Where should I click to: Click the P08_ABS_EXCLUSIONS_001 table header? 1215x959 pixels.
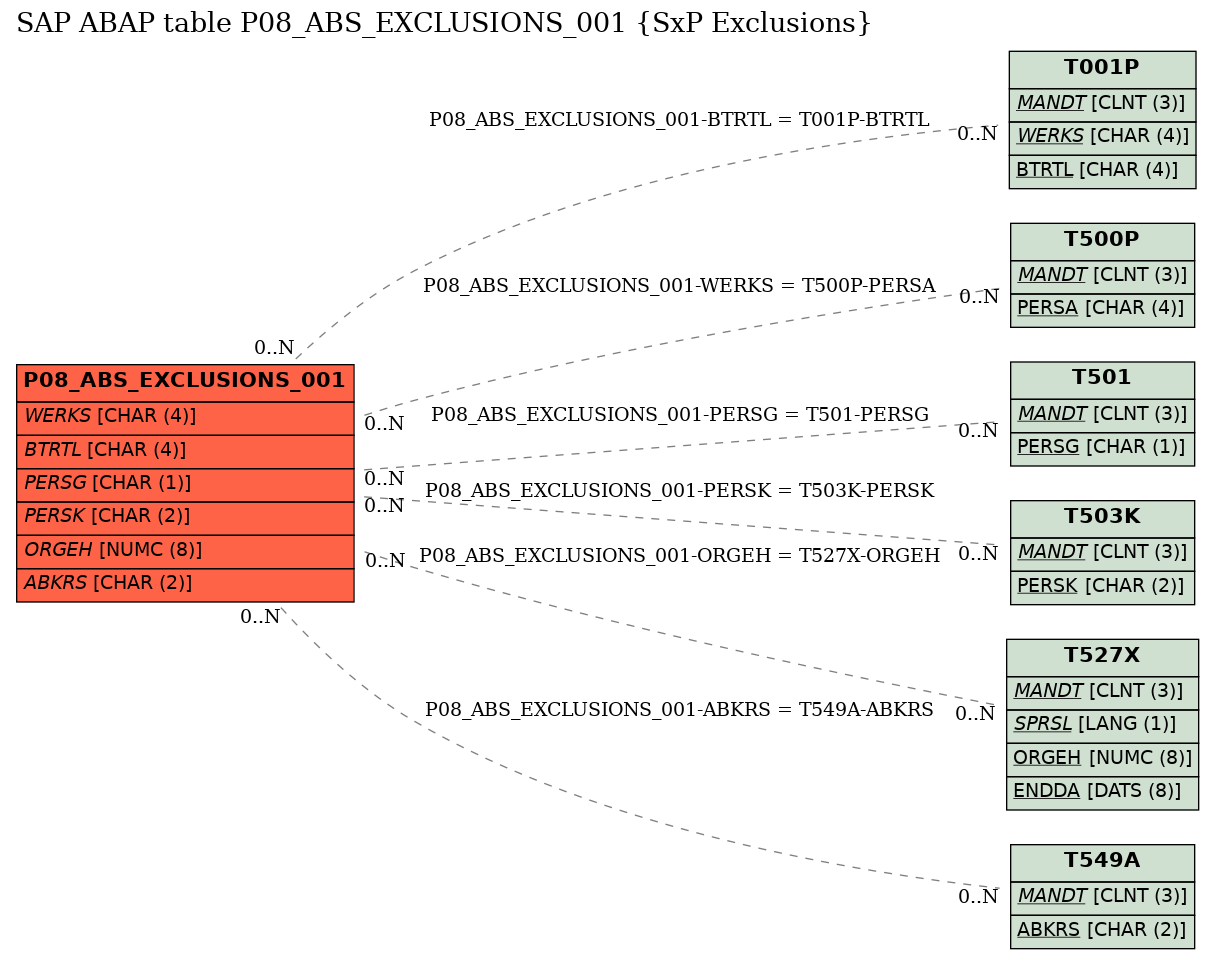pos(185,383)
